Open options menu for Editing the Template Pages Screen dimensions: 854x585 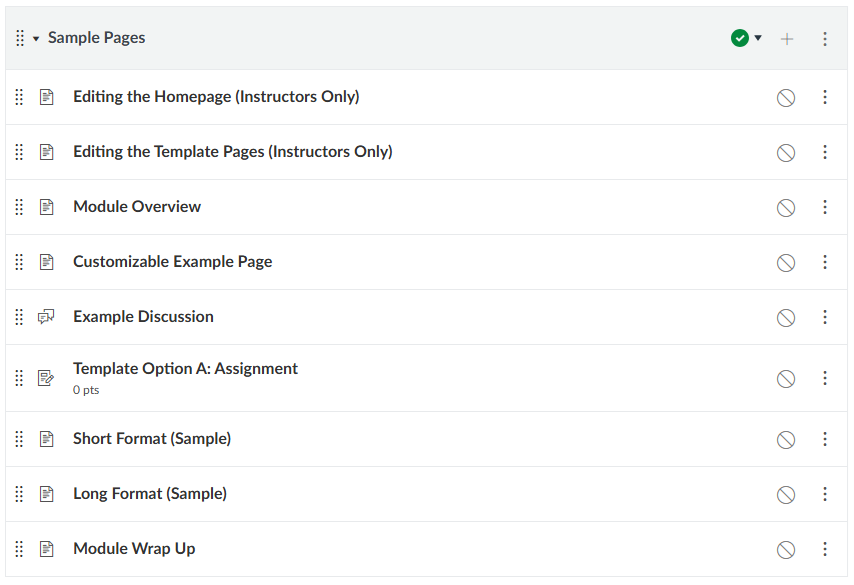click(x=825, y=152)
